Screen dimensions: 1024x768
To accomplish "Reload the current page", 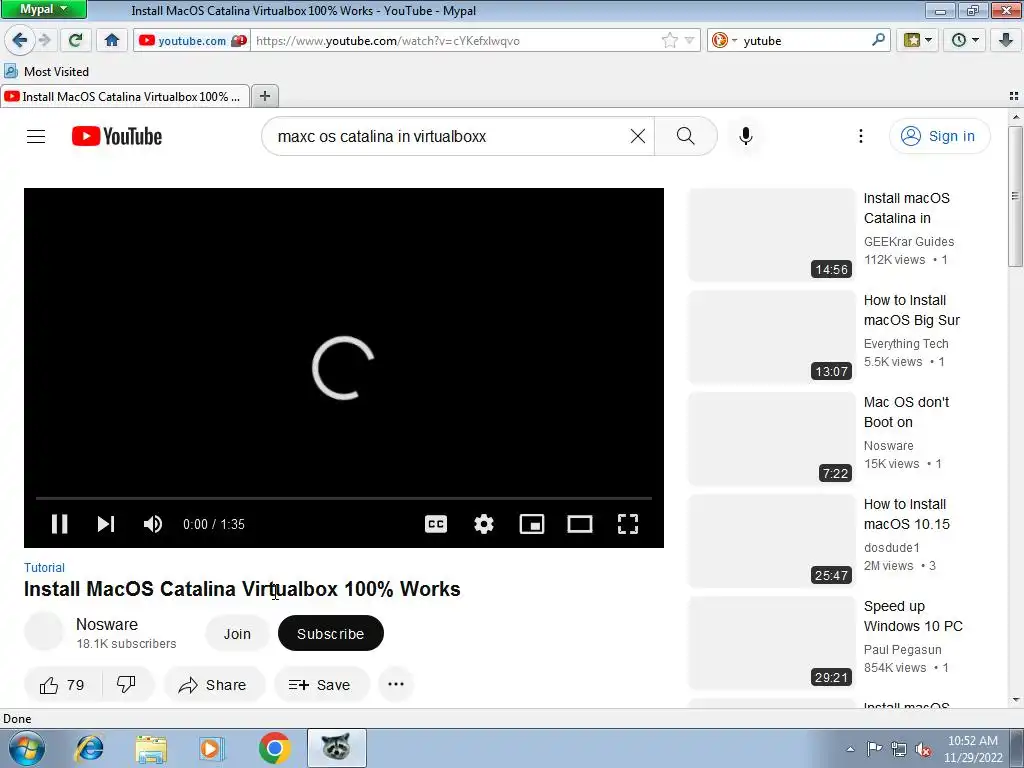I will [75, 40].
